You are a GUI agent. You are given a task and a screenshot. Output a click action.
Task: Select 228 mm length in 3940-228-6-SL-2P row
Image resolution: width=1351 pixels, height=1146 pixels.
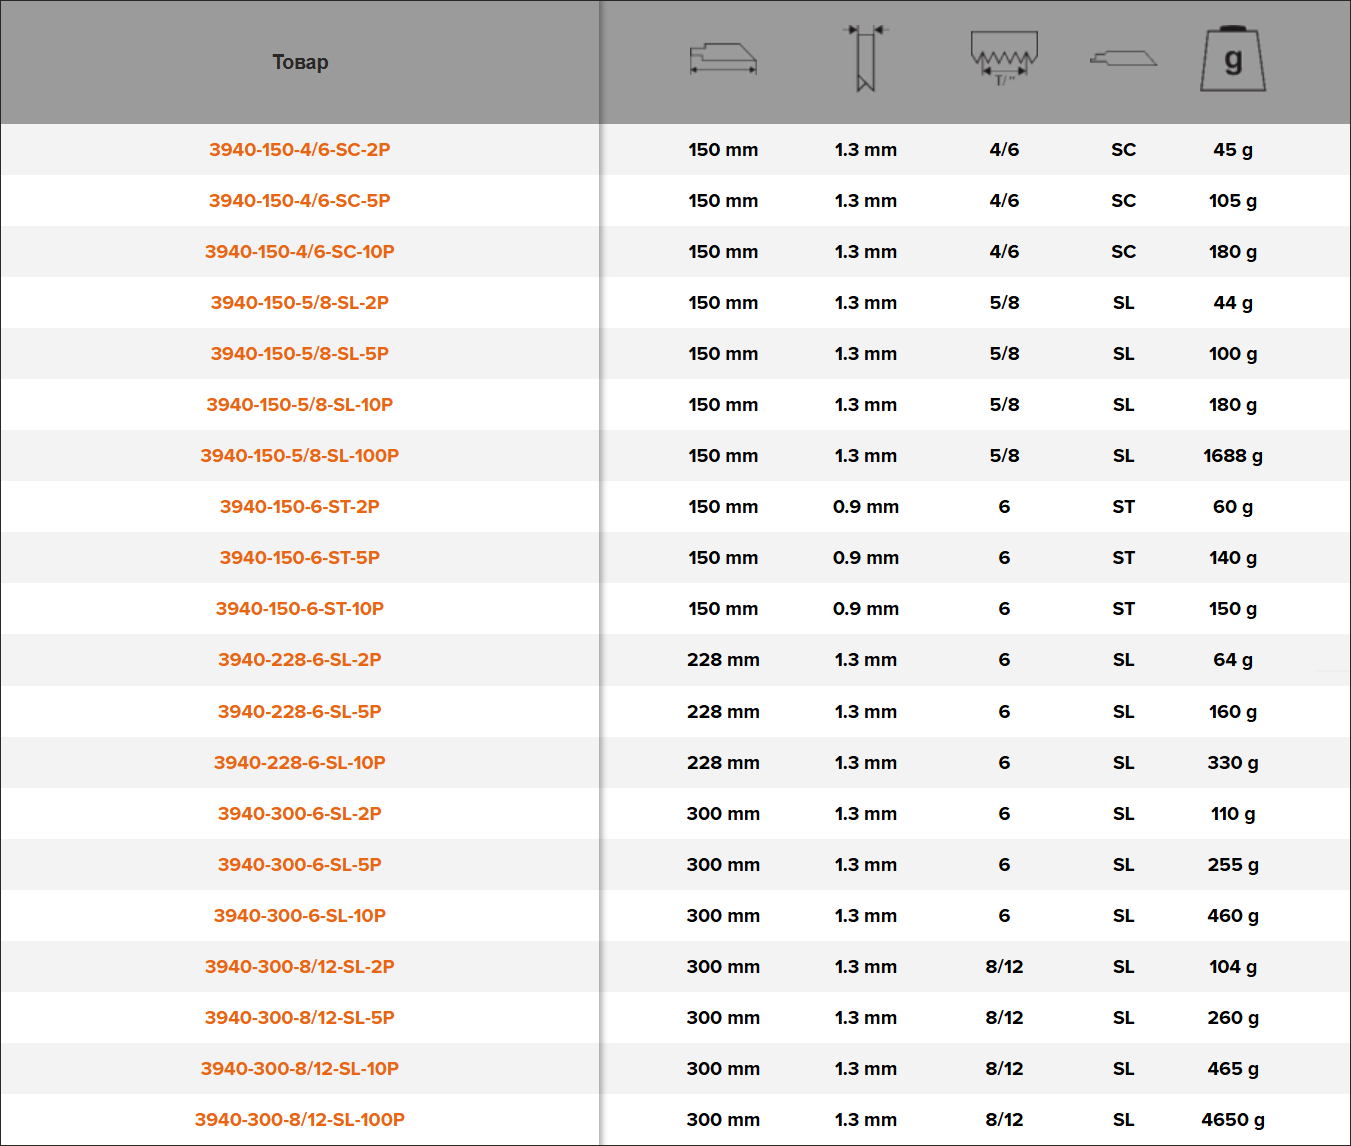723,660
